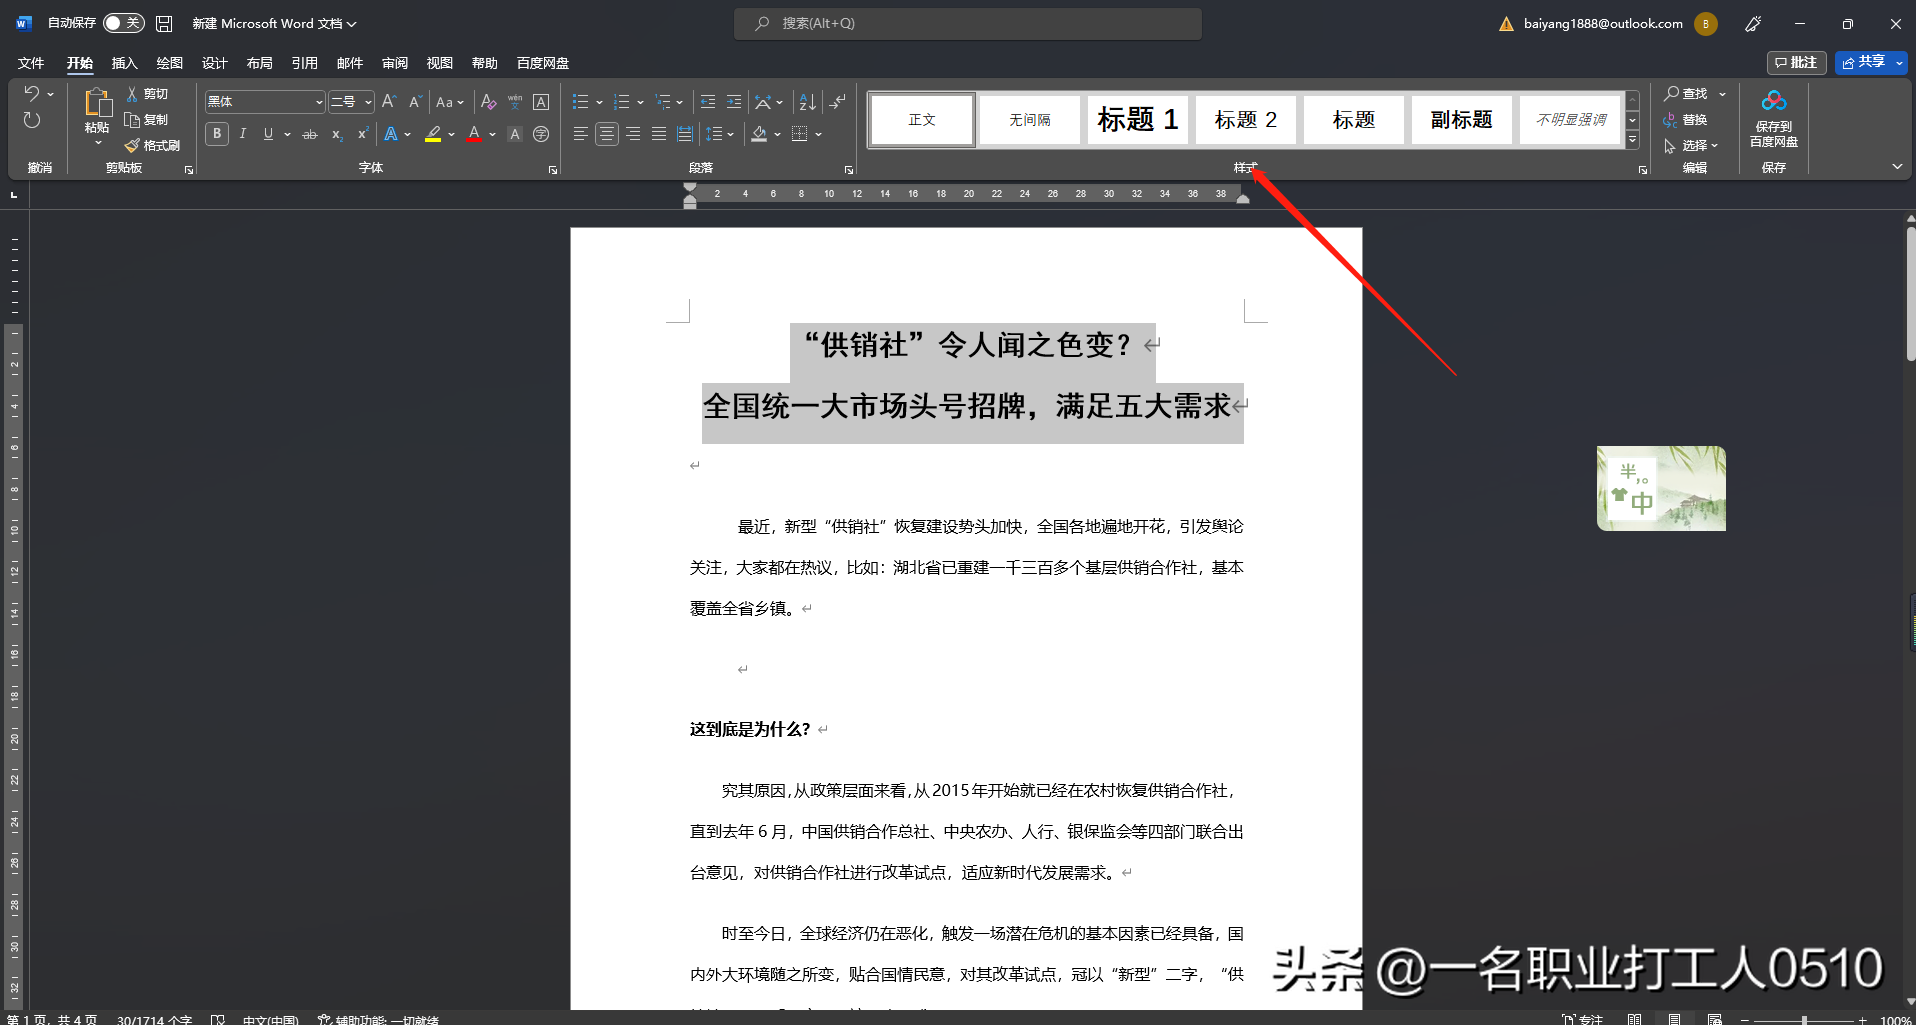Toggle strikethrough formatting
The image size is (1916, 1025).
310,134
